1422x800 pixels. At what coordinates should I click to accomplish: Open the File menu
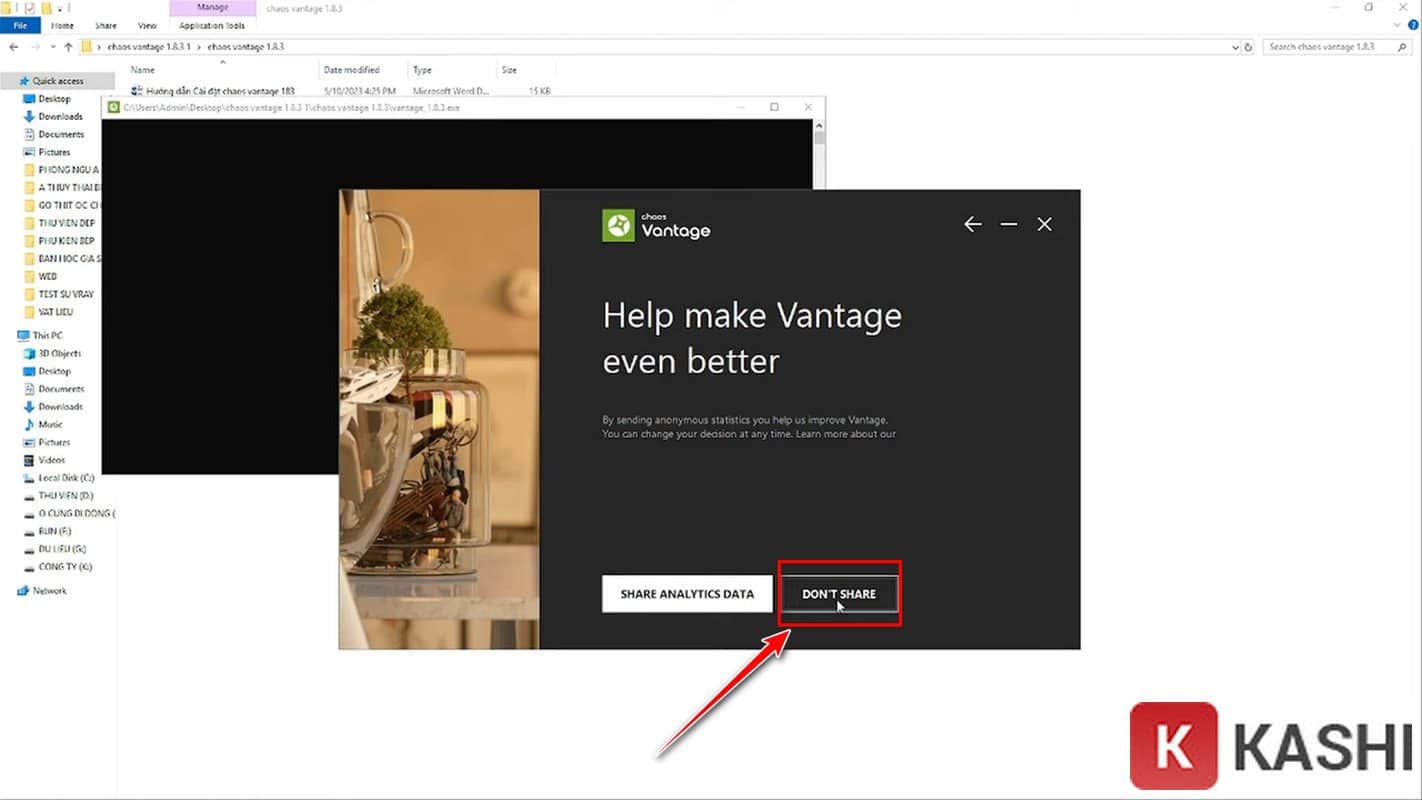tap(20, 26)
